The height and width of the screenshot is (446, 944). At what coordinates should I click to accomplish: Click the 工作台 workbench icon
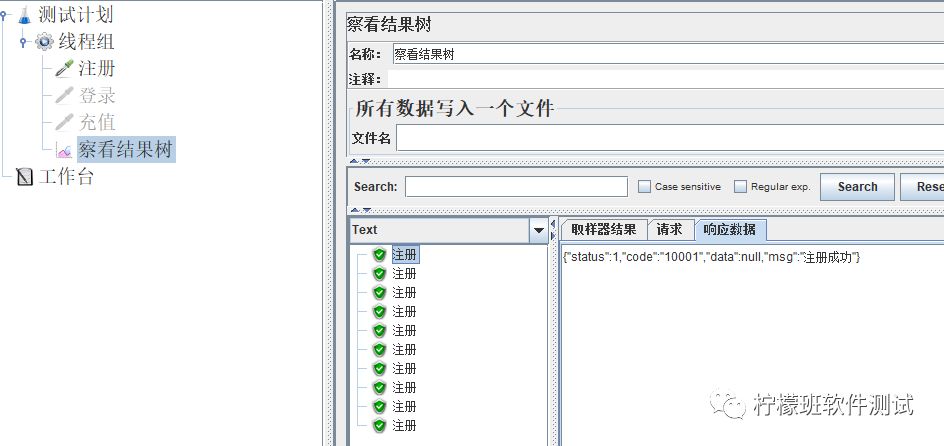[x=25, y=177]
